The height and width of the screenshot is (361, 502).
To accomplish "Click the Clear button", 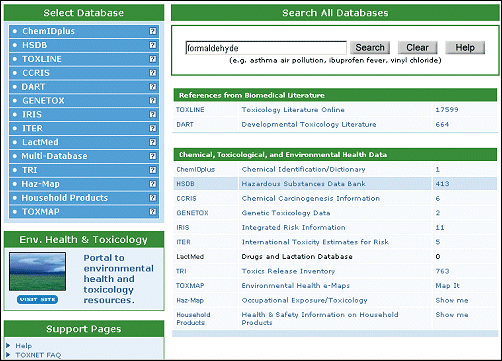I will tap(417, 48).
